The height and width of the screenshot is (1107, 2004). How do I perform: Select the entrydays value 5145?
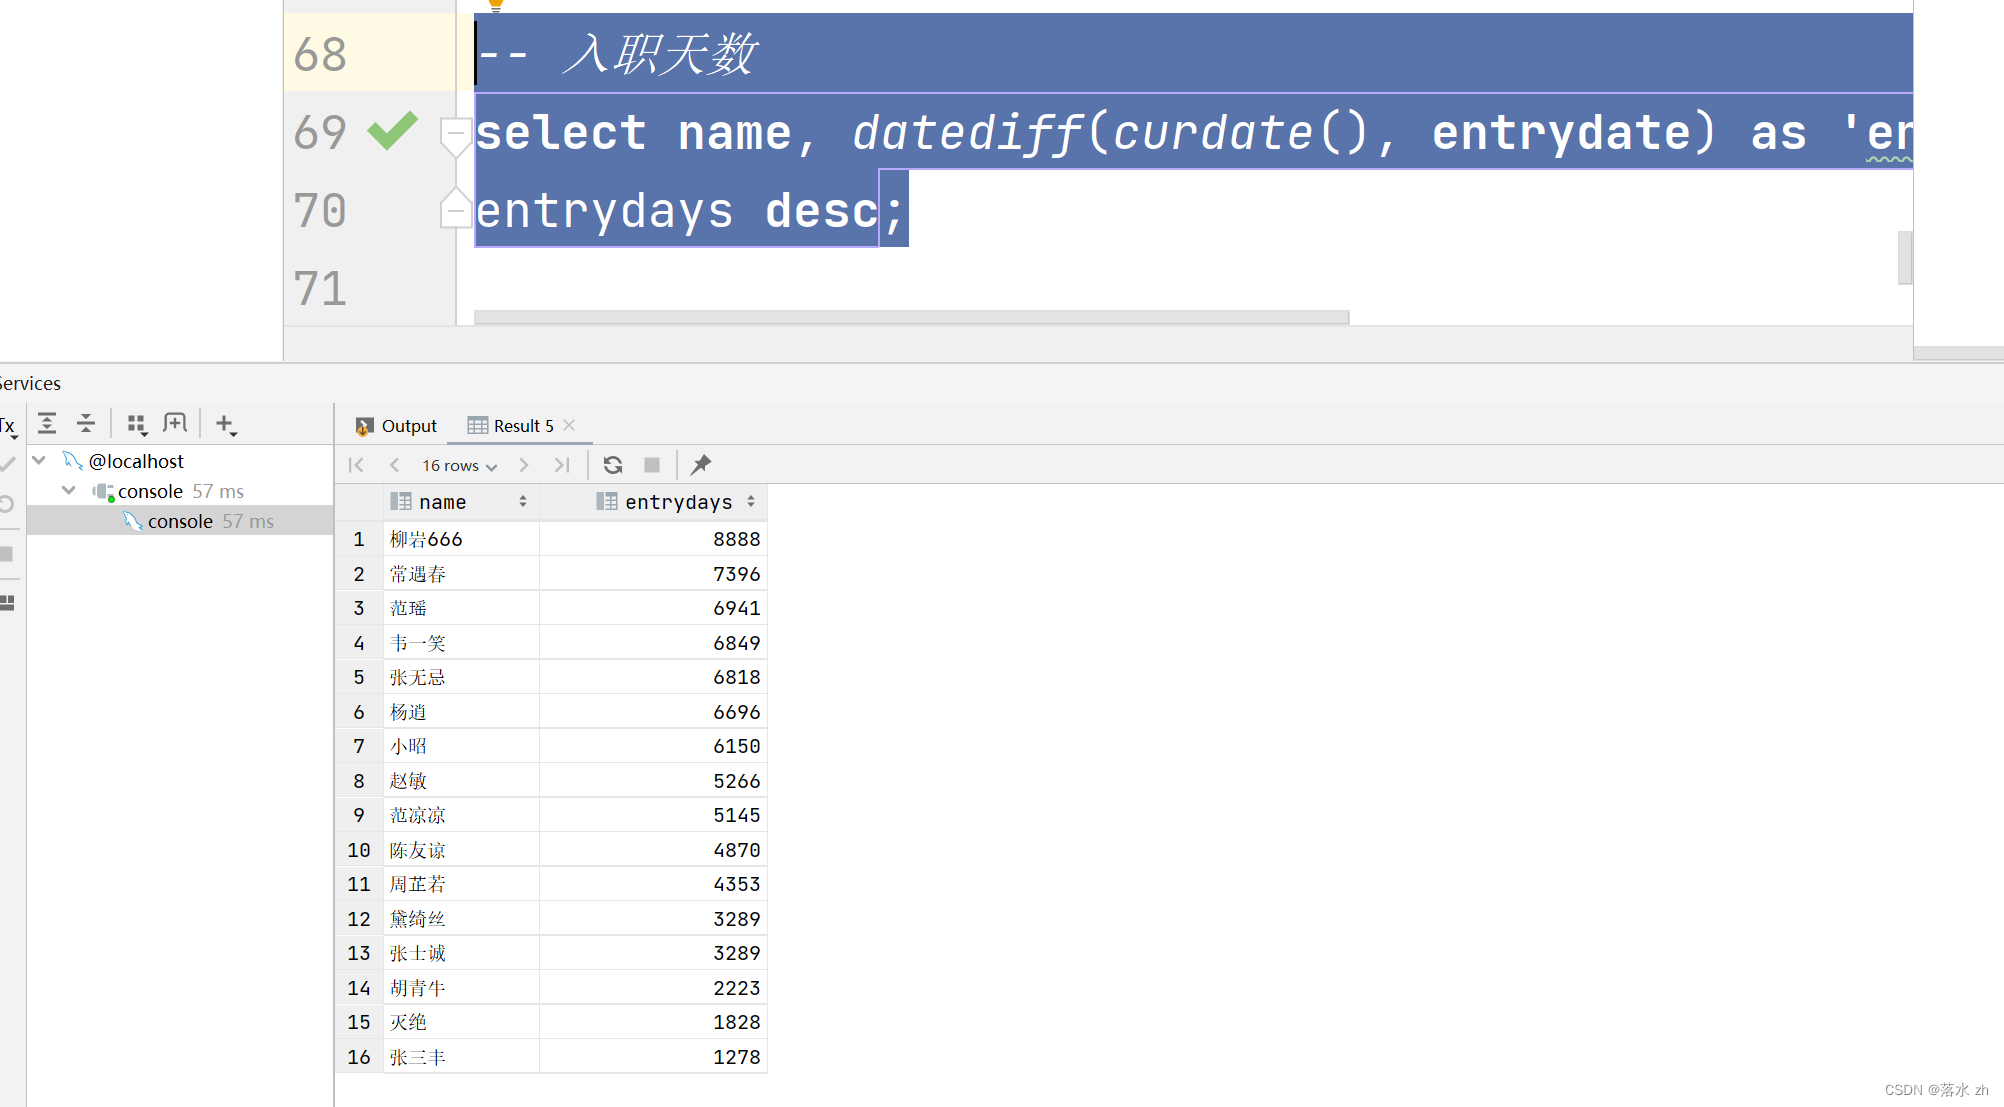(x=654, y=815)
